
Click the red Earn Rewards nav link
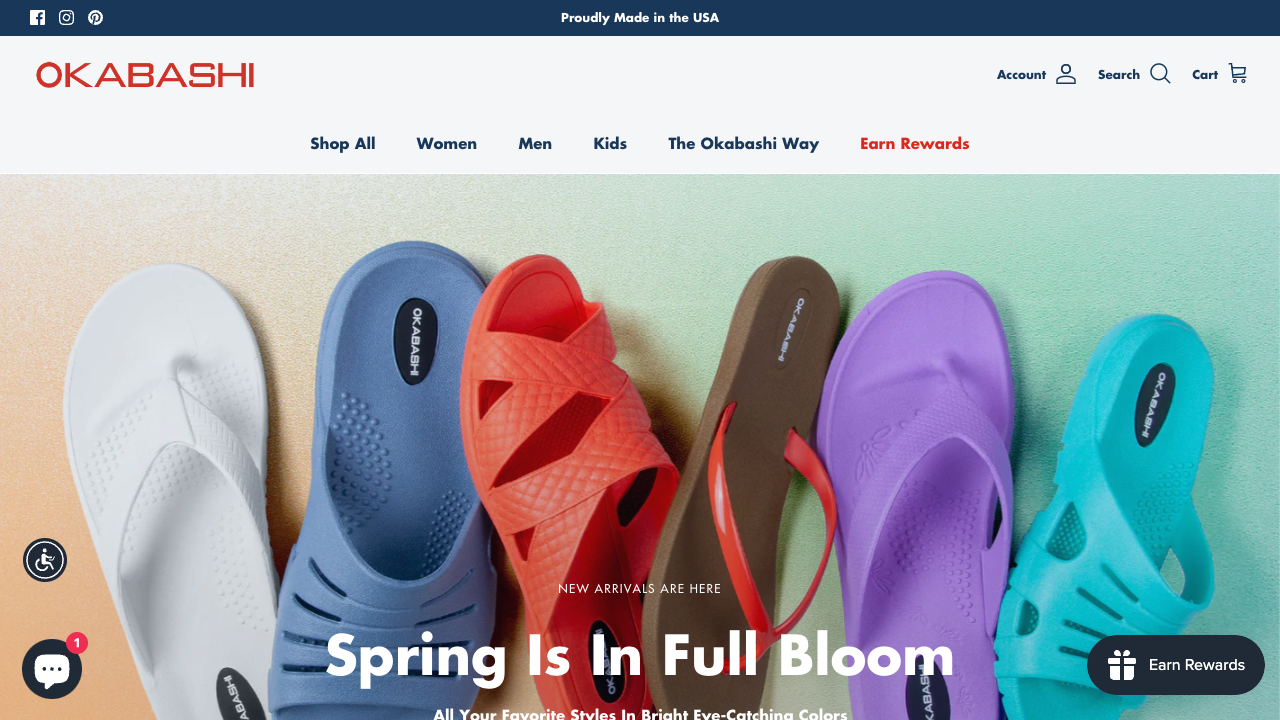915,143
